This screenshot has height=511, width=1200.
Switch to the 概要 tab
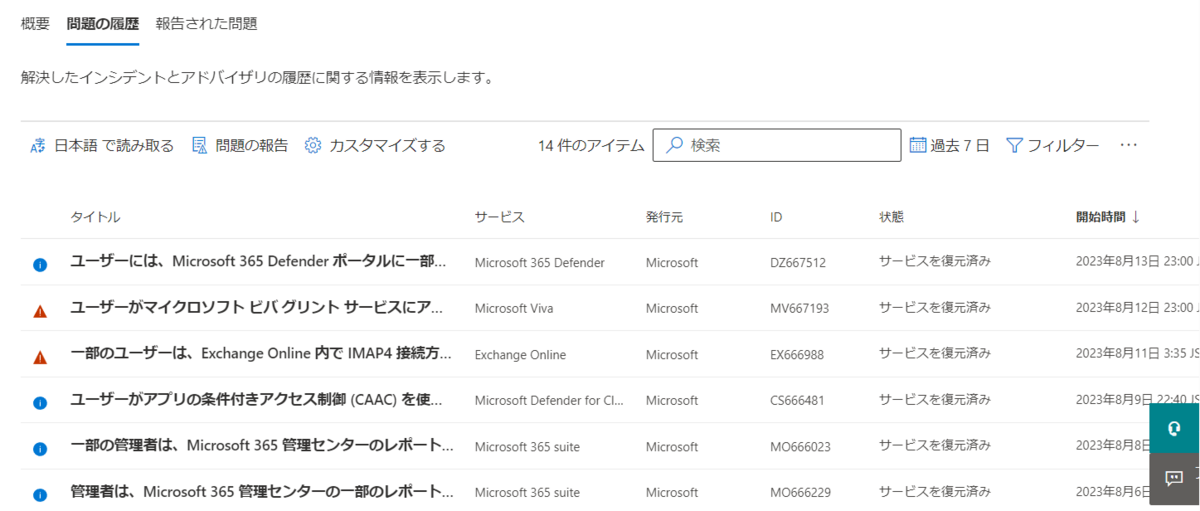tap(35, 24)
